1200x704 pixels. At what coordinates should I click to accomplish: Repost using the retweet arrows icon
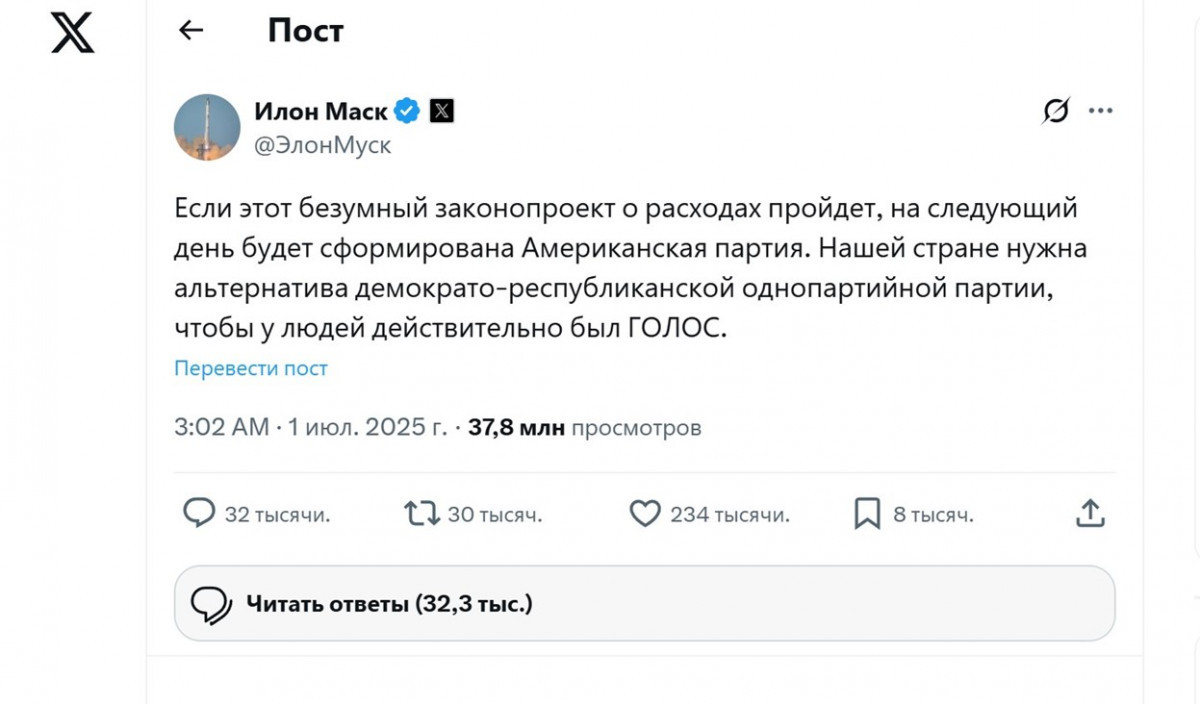point(421,514)
